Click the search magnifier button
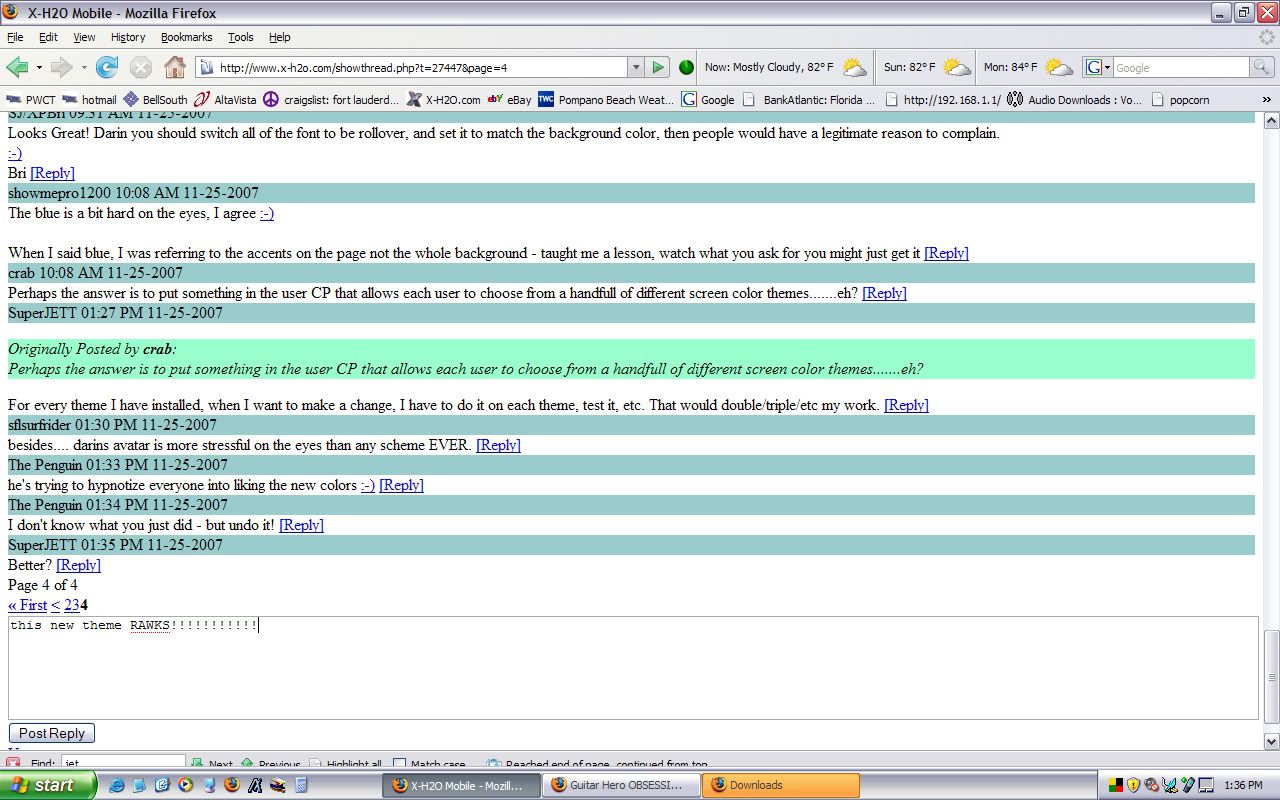The image size is (1280, 800). (x=1263, y=67)
